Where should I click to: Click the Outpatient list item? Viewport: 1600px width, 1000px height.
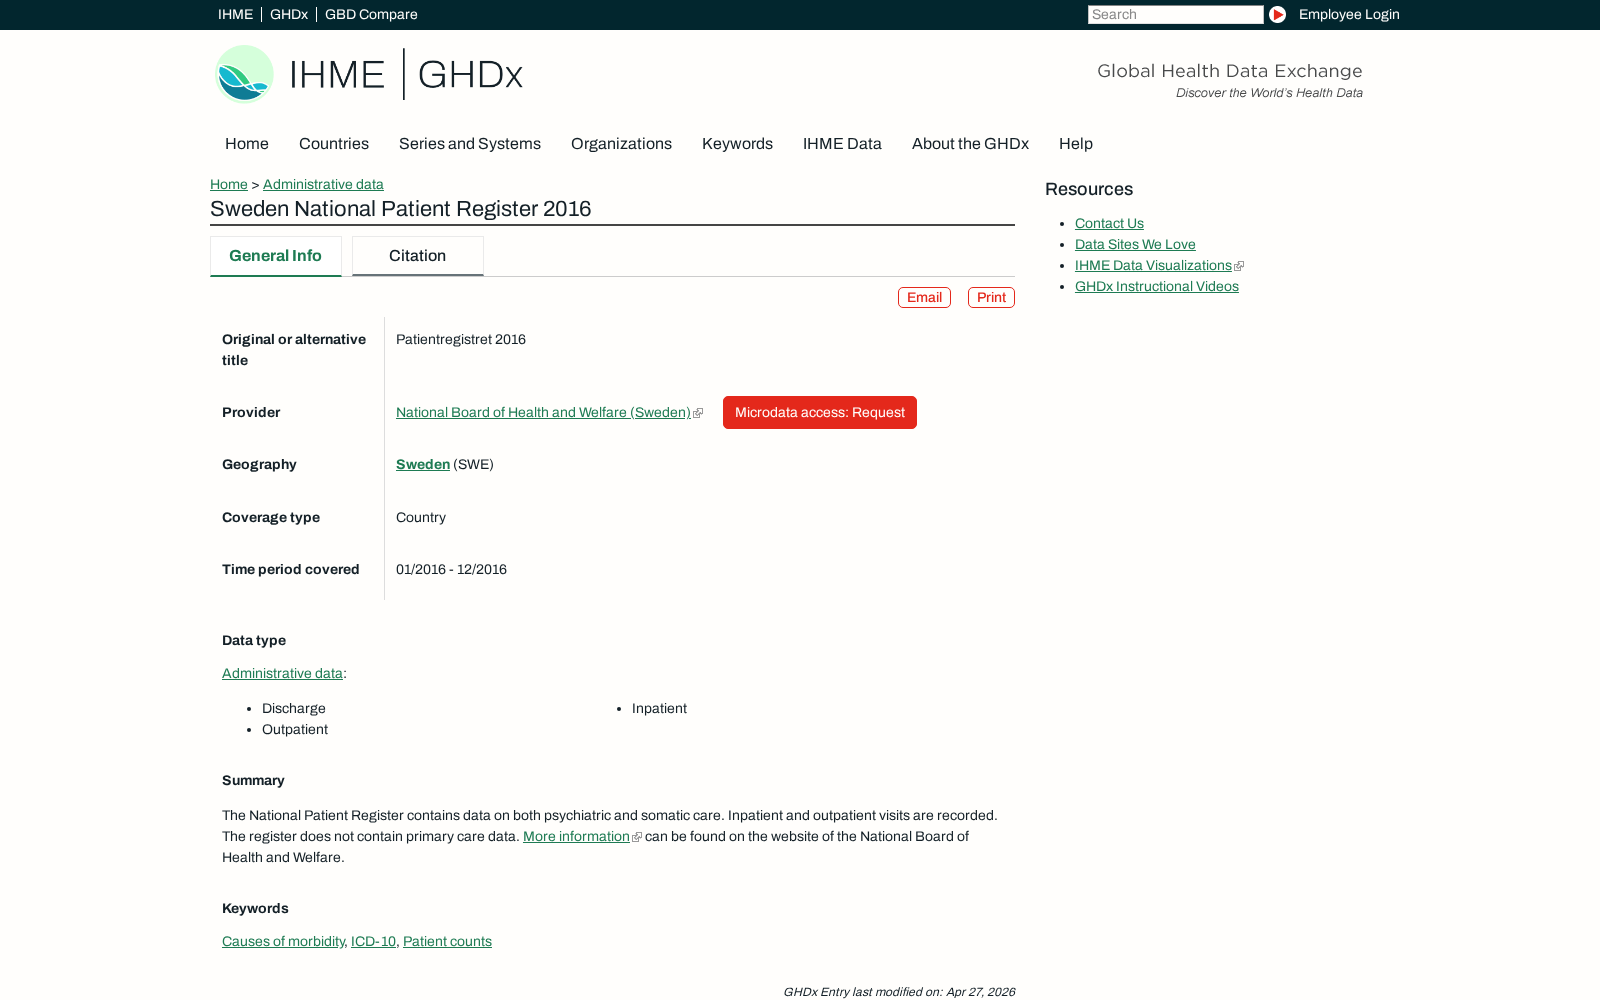pos(295,729)
